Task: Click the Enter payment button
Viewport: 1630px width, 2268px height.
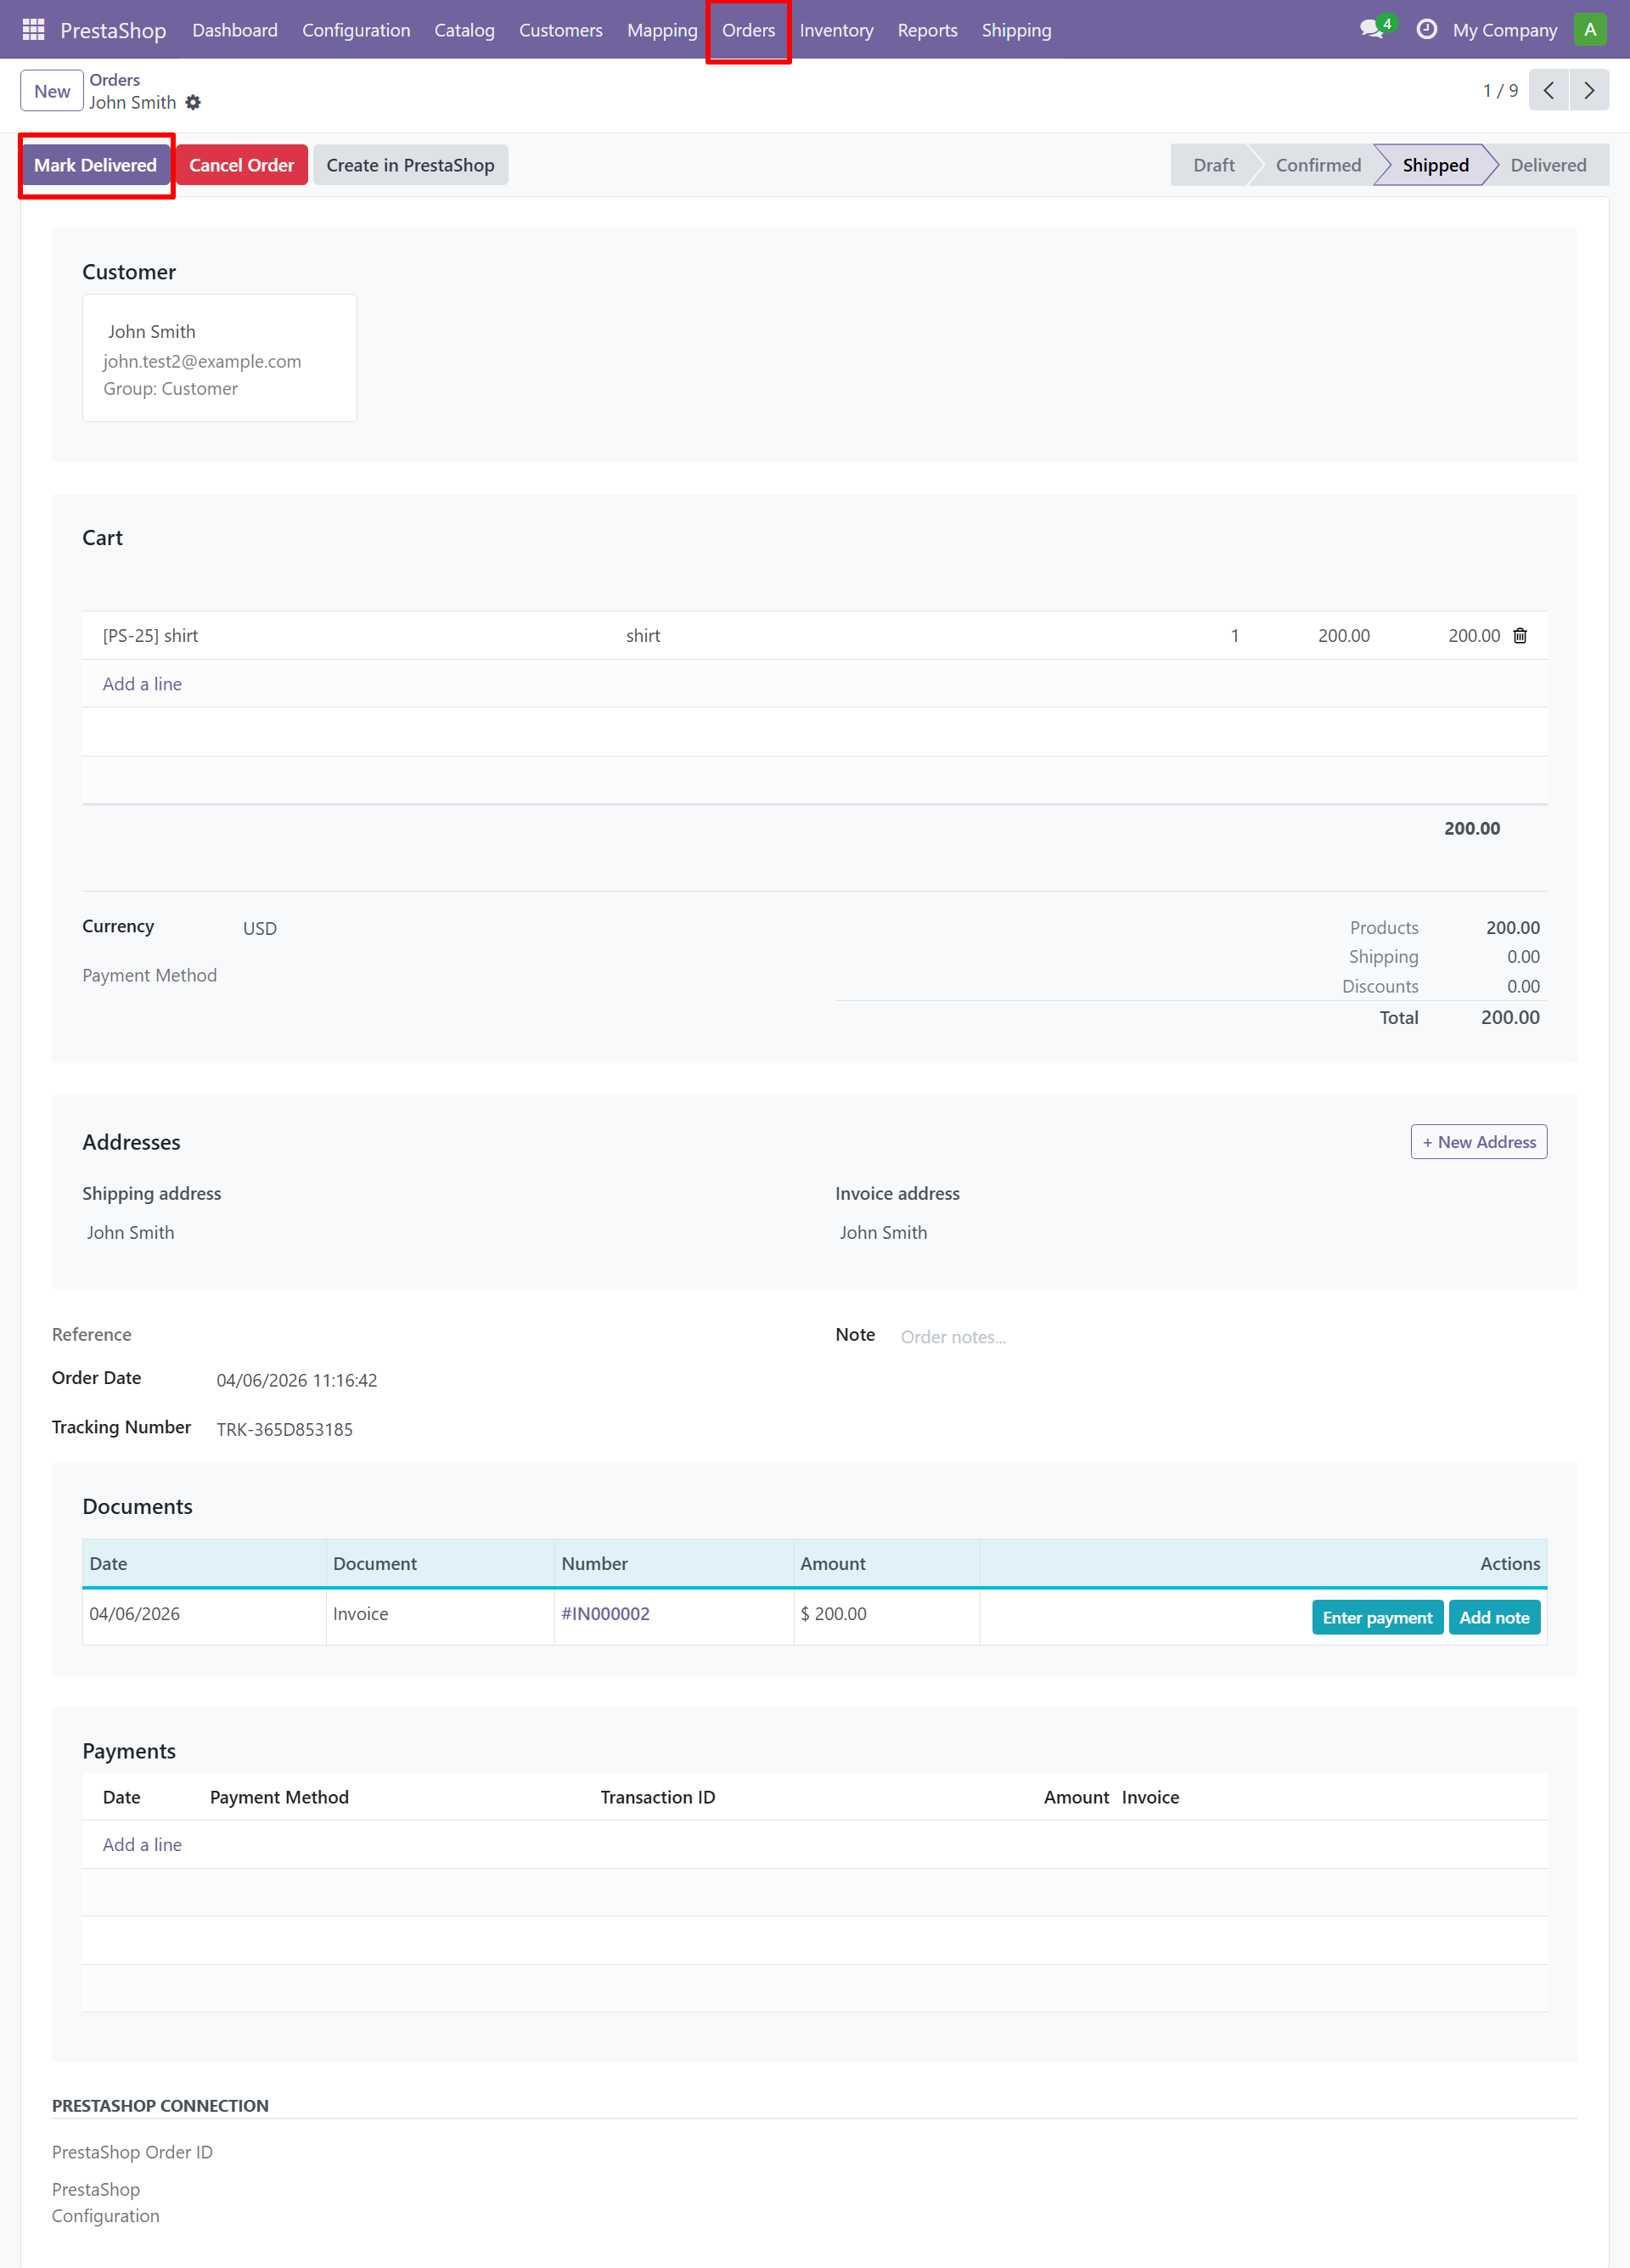Action: pos(1376,1618)
